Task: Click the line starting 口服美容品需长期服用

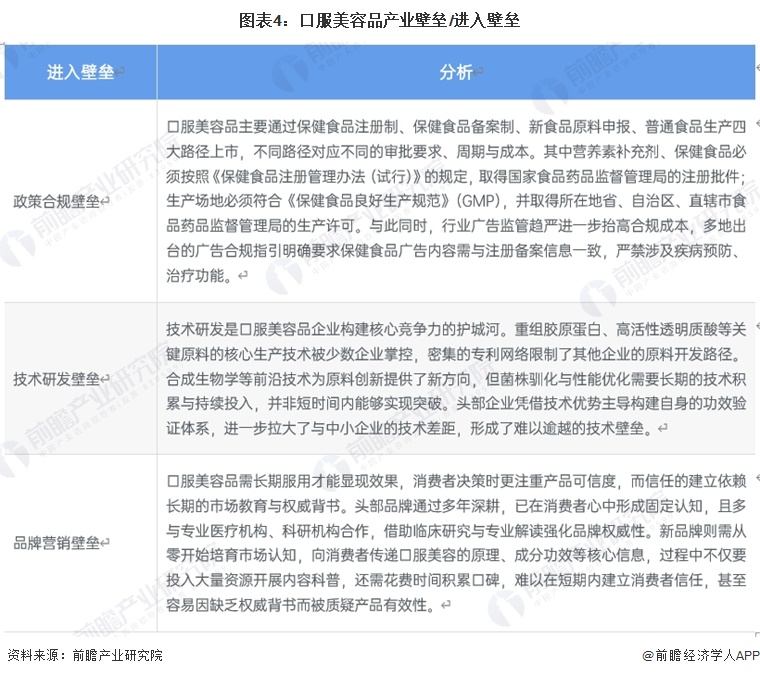Action: point(456,481)
